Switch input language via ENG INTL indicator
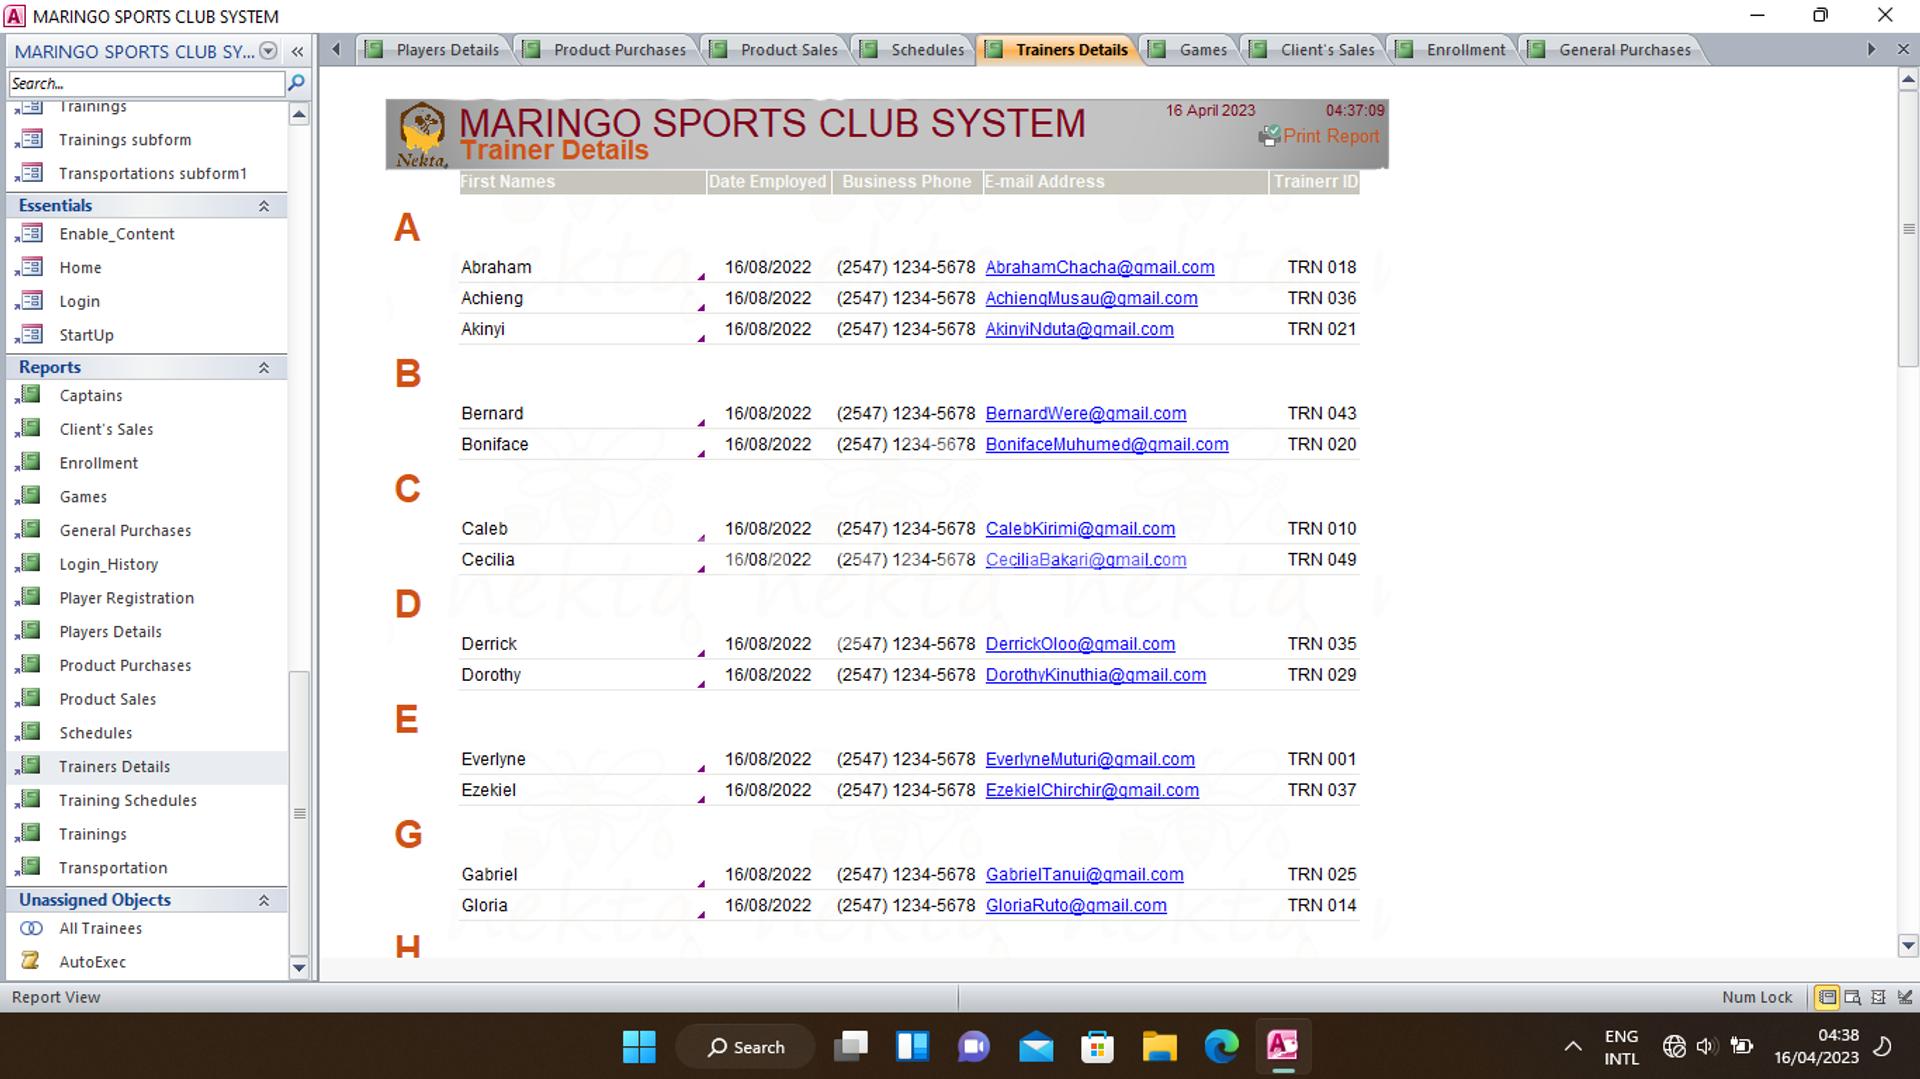The height and width of the screenshot is (1079, 1920). pos(1621,1046)
